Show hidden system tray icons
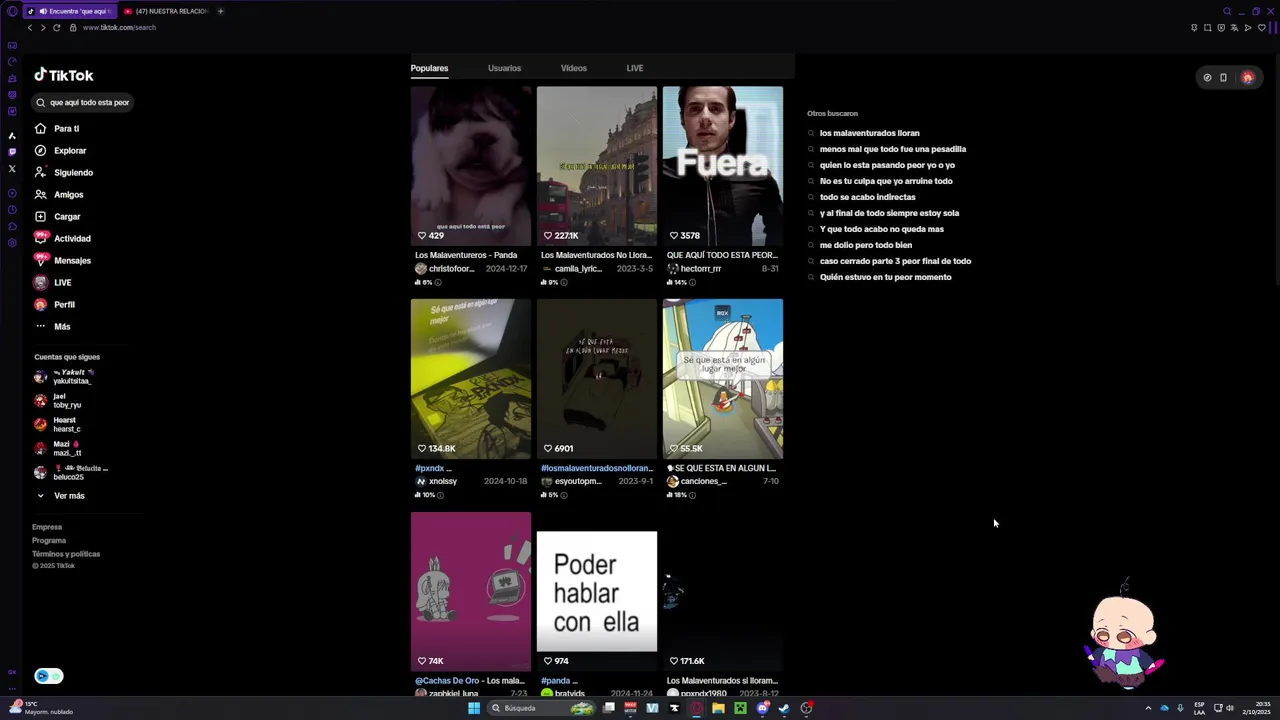The height and width of the screenshot is (720, 1280). pos(1148,708)
